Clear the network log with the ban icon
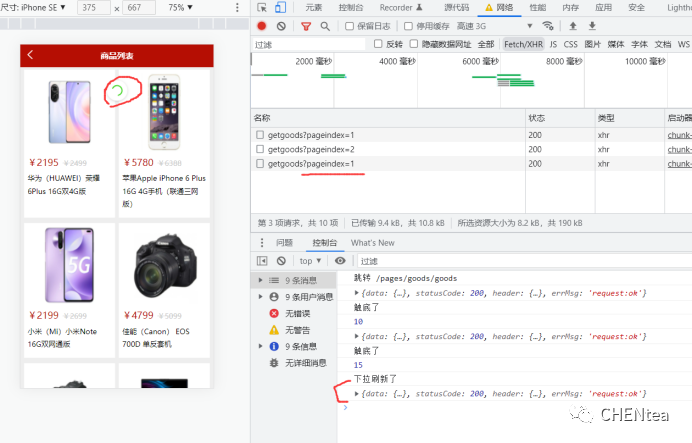Viewport: 692px width, 443px height. (281, 26)
